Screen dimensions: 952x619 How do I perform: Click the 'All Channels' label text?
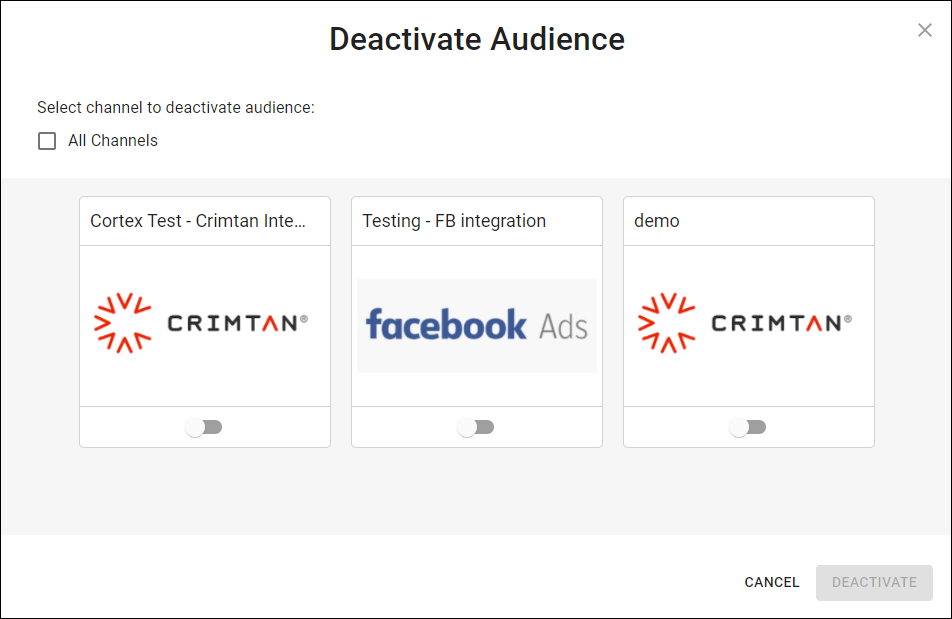113,141
